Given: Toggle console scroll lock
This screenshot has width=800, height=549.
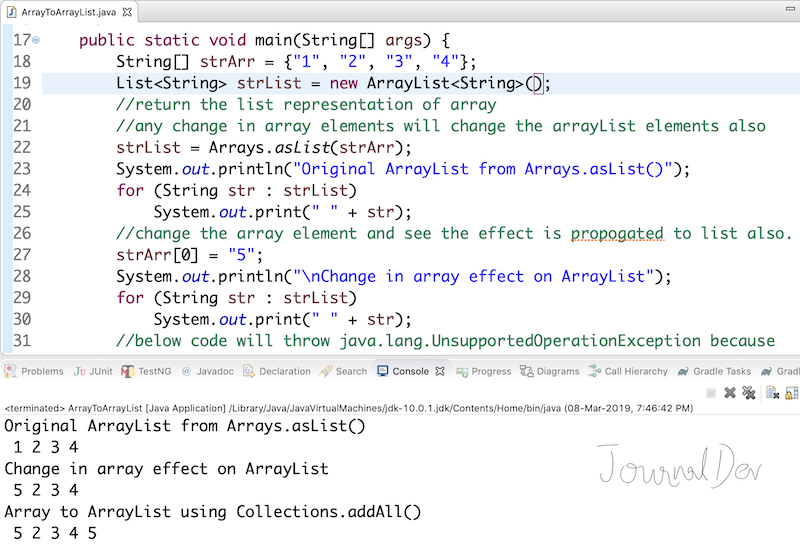Looking at the screenshot, I should coord(791,392).
